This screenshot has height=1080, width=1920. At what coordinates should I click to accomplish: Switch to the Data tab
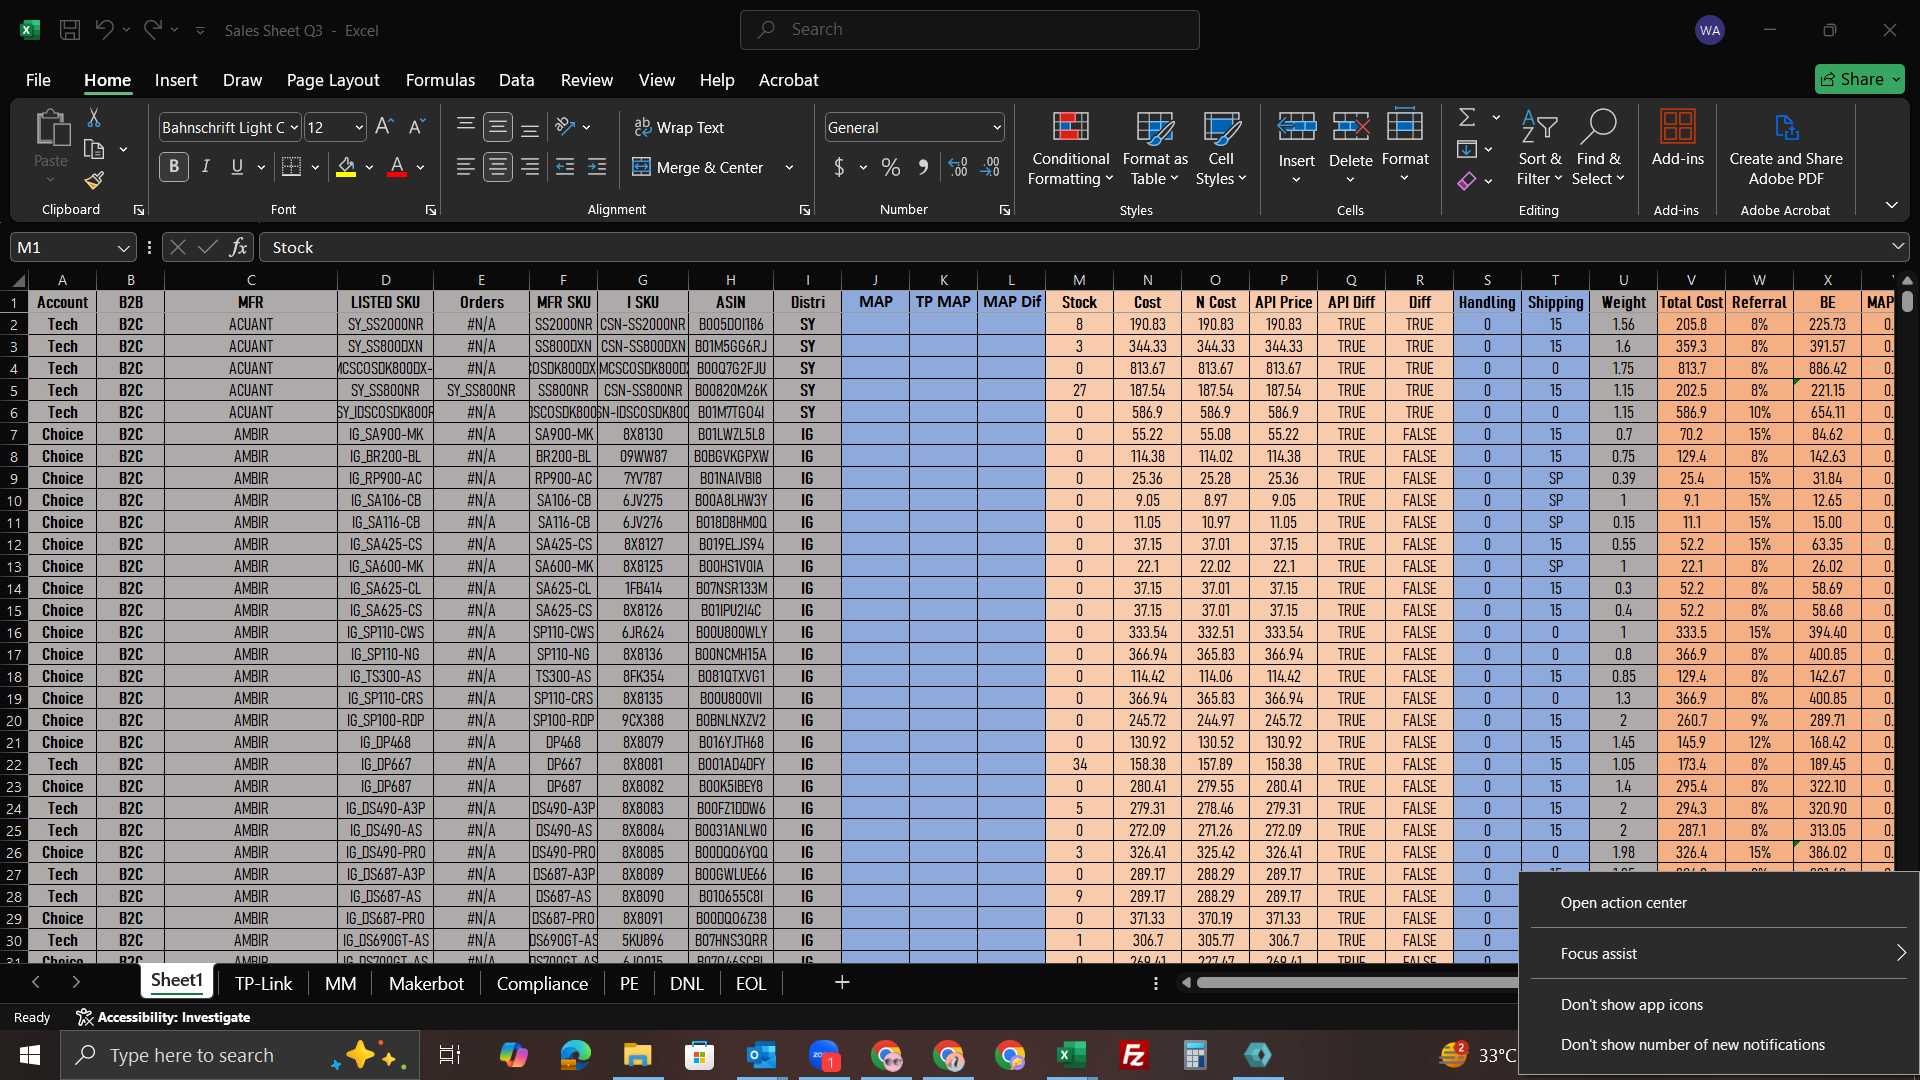[x=516, y=80]
